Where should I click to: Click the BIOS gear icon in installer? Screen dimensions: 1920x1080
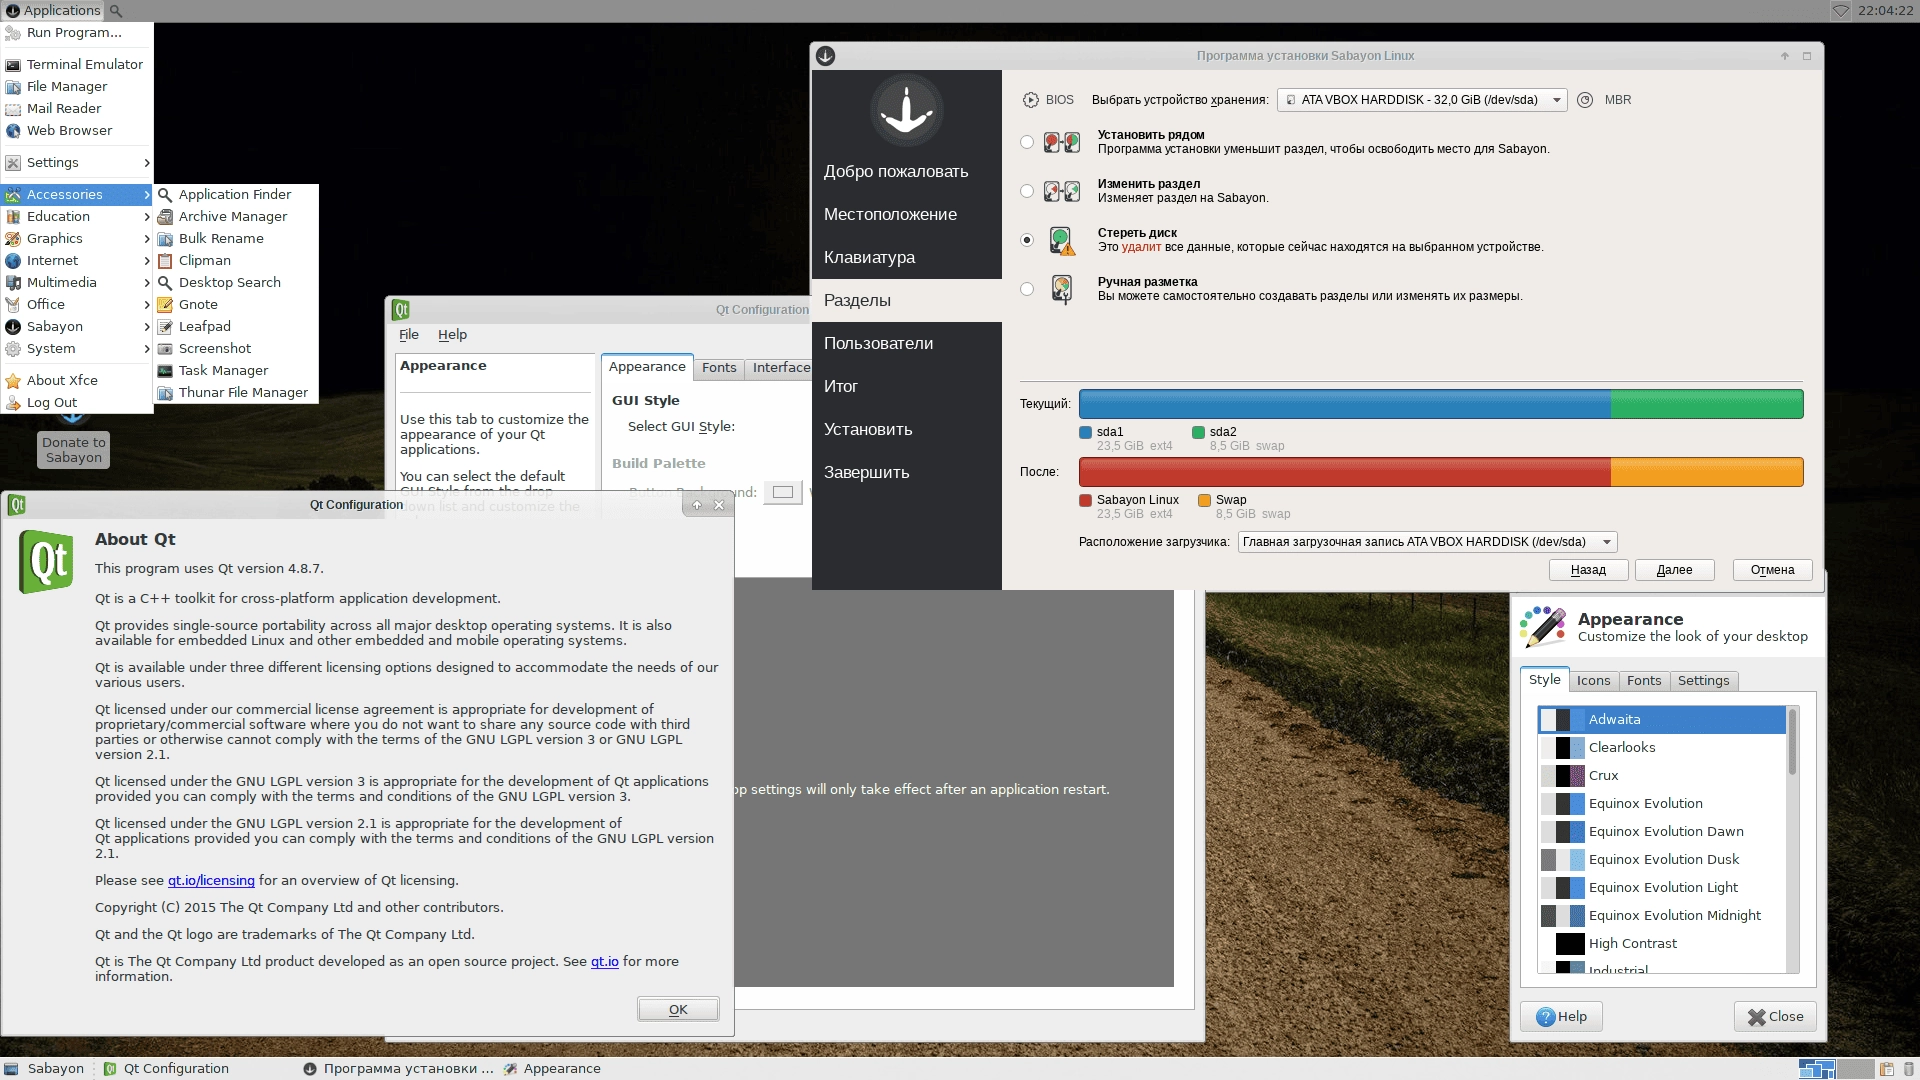coord(1031,100)
